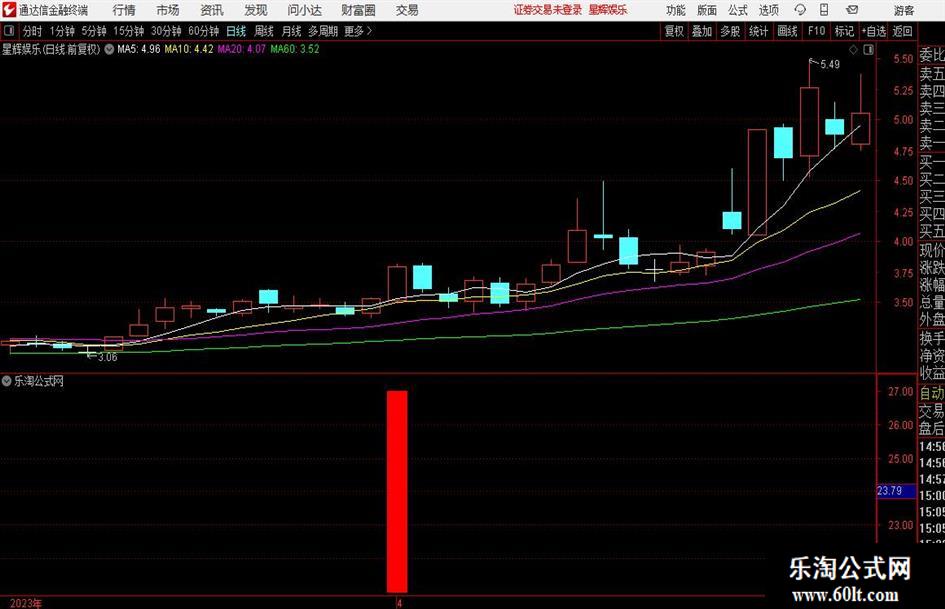The image size is (945, 609).
Task: Select the 日线 daily period tab
Action: pyautogui.click(x=236, y=31)
